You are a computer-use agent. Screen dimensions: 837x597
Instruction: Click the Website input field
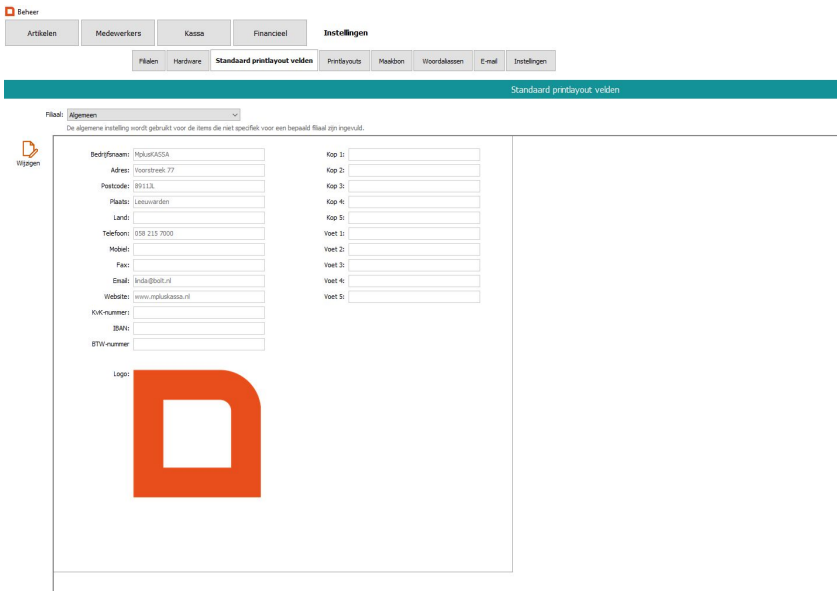coord(198,297)
